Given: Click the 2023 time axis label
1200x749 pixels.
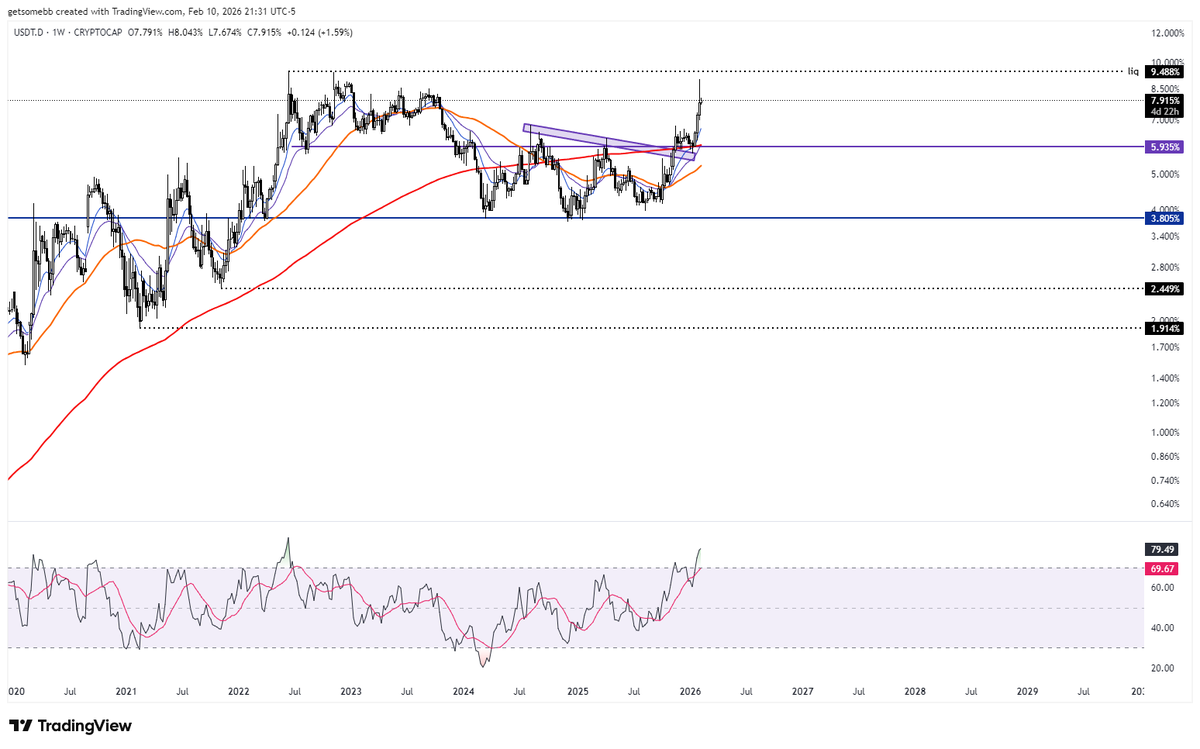Looking at the screenshot, I should pos(351,691).
